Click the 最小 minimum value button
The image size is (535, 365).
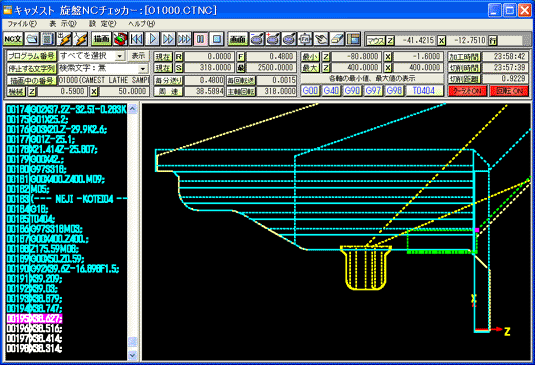point(310,57)
